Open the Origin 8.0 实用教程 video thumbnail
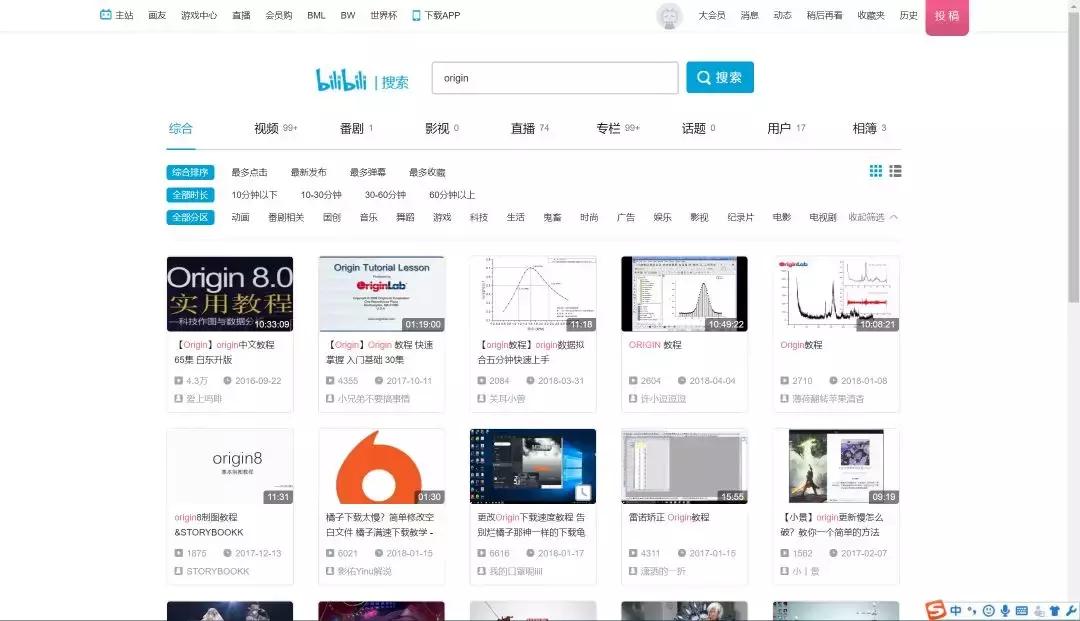1080x621 pixels. click(230, 292)
